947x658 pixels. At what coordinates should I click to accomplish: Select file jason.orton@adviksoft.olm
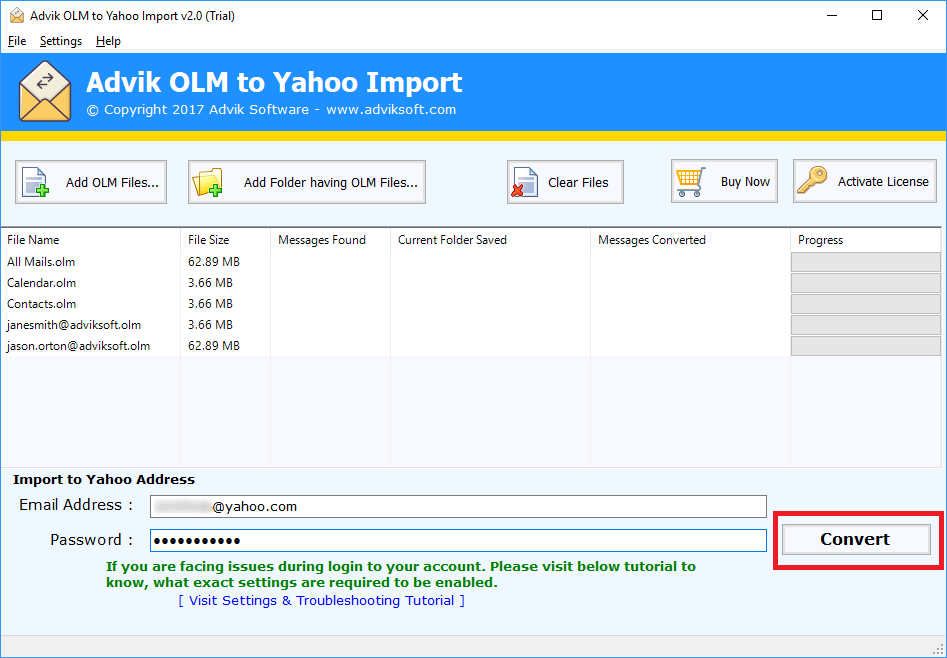tap(79, 346)
